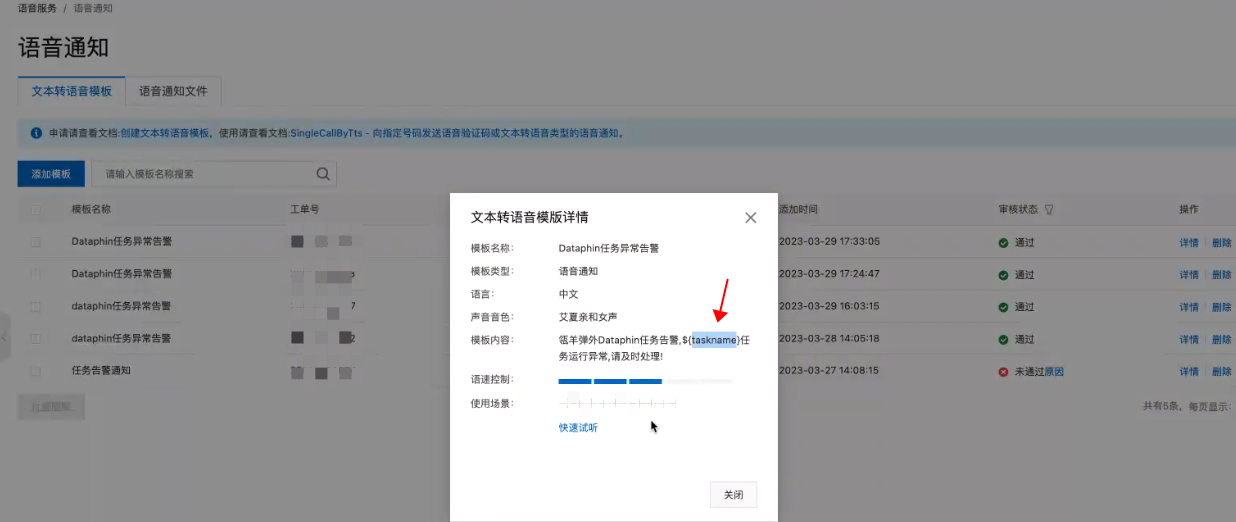Click the red failed status icon for 任务告警通知
Viewport: 1236px width, 522px height.
coord(1003,371)
